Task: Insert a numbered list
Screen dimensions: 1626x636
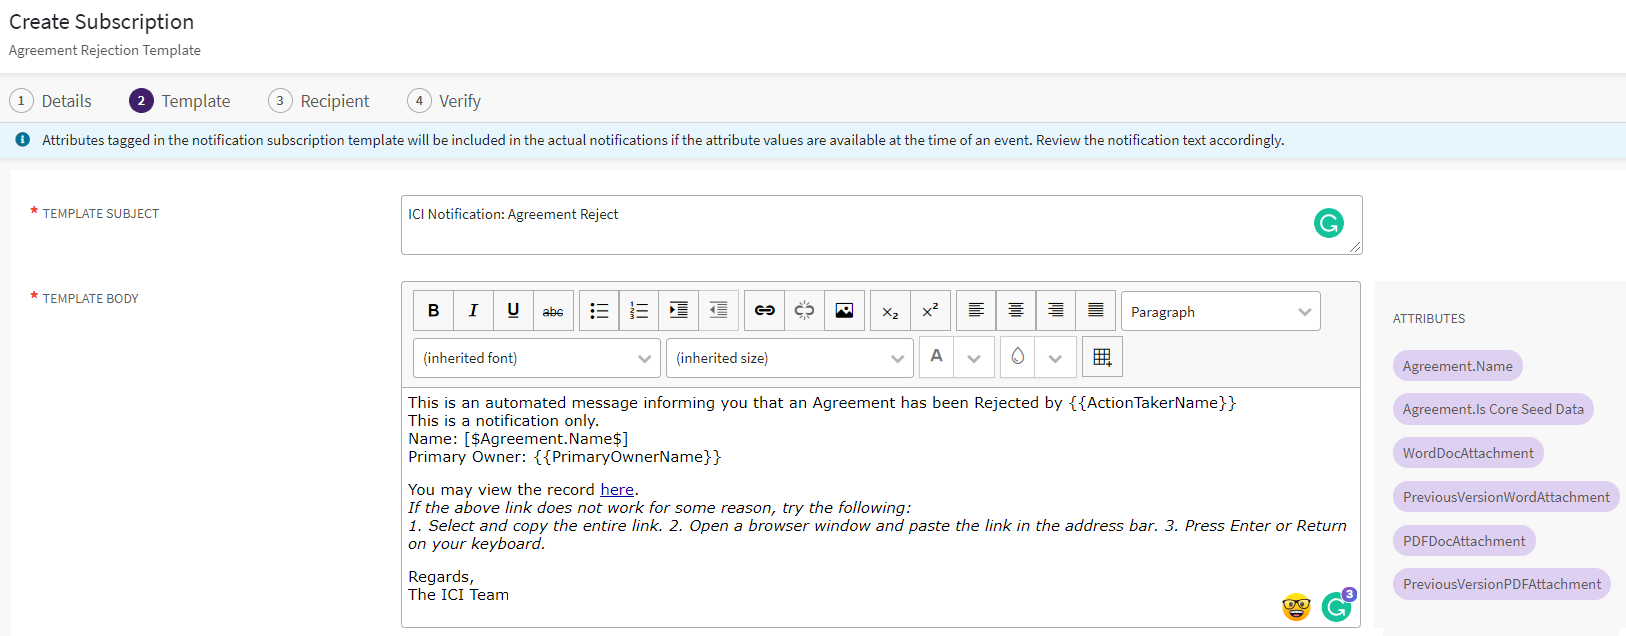Action: [639, 311]
